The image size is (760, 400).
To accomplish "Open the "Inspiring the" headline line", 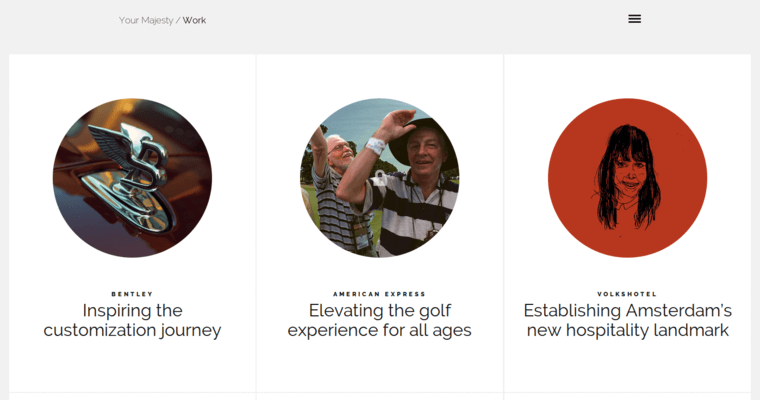I will (x=132, y=311).
